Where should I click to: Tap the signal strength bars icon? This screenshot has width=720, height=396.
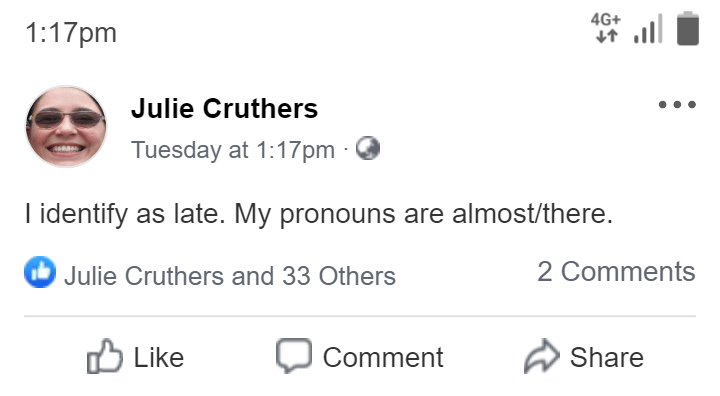point(648,28)
